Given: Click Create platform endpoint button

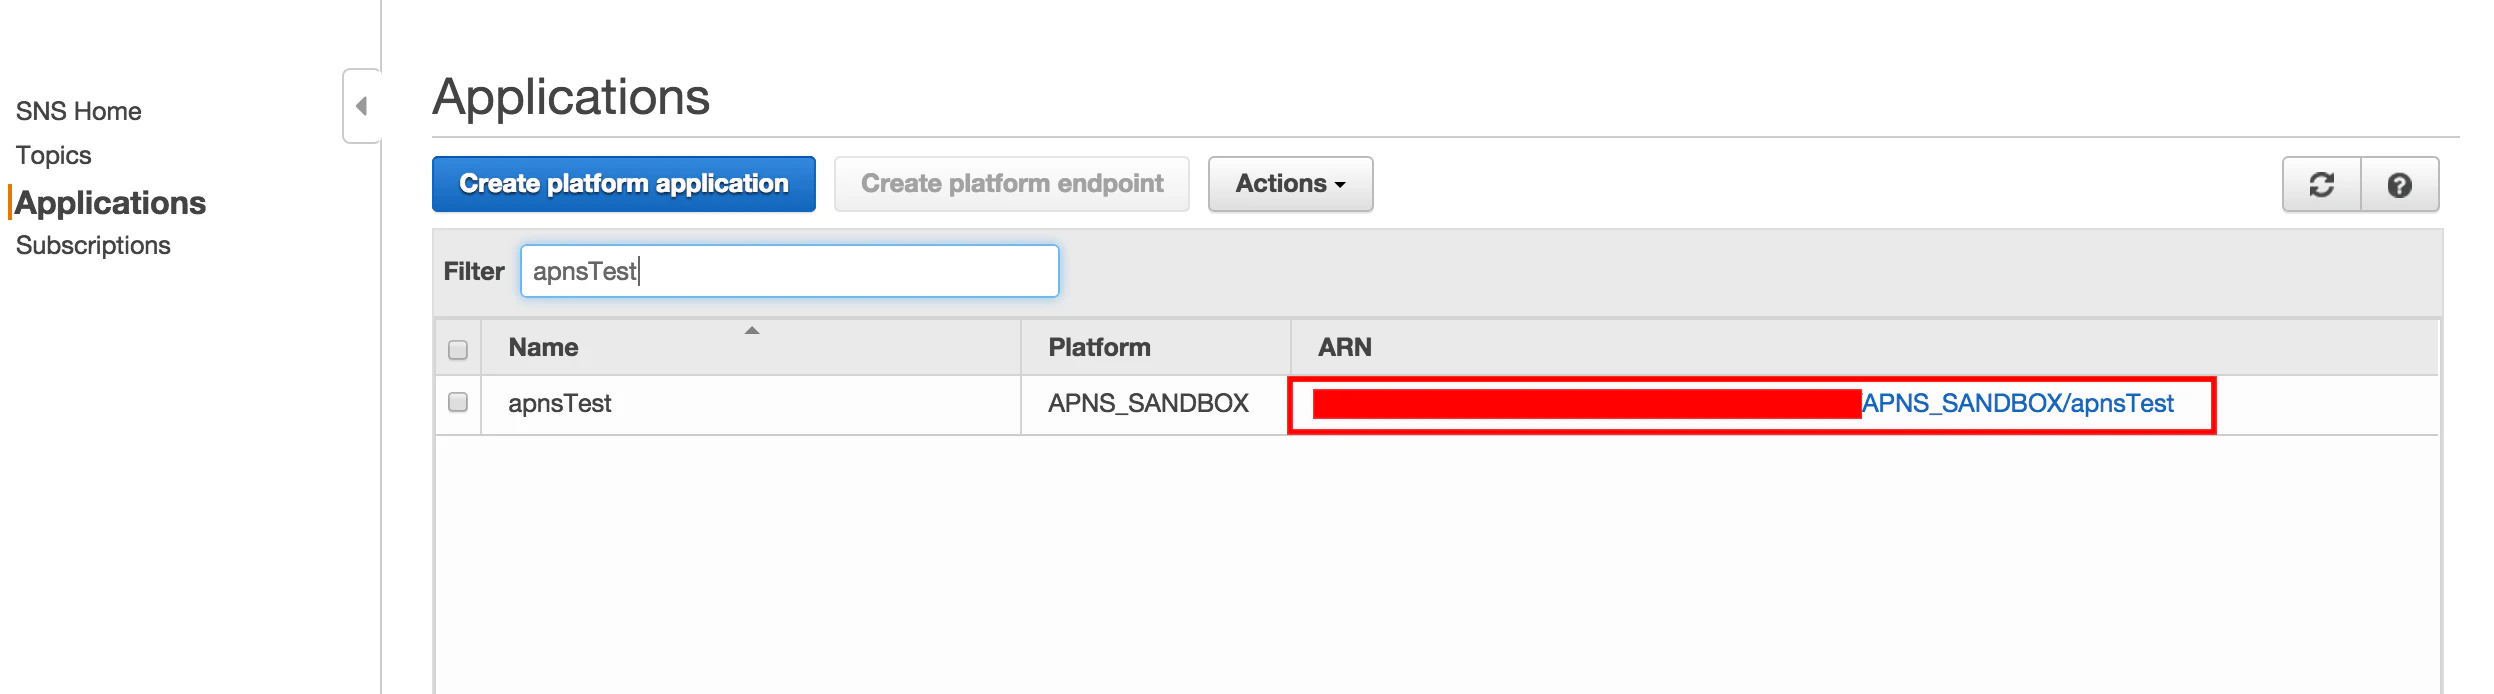Looking at the screenshot, I should tap(1012, 184).
